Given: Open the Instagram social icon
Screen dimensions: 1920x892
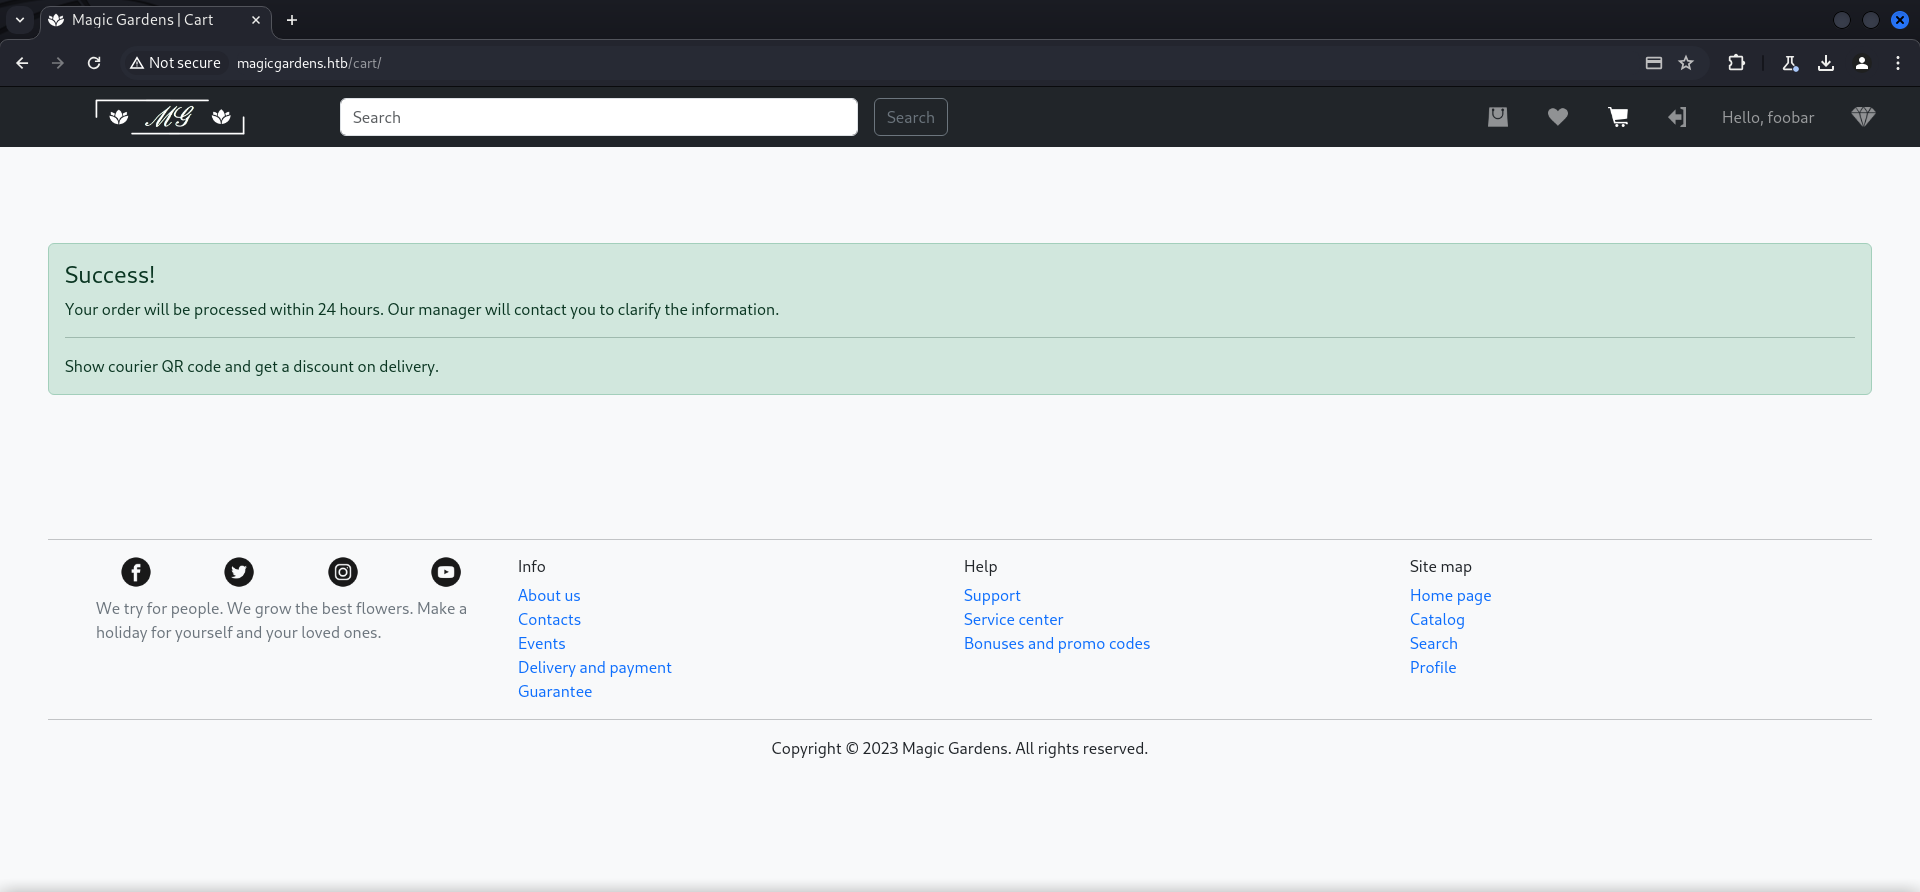Looking at the screenshot, I should (x=343, y=572).
